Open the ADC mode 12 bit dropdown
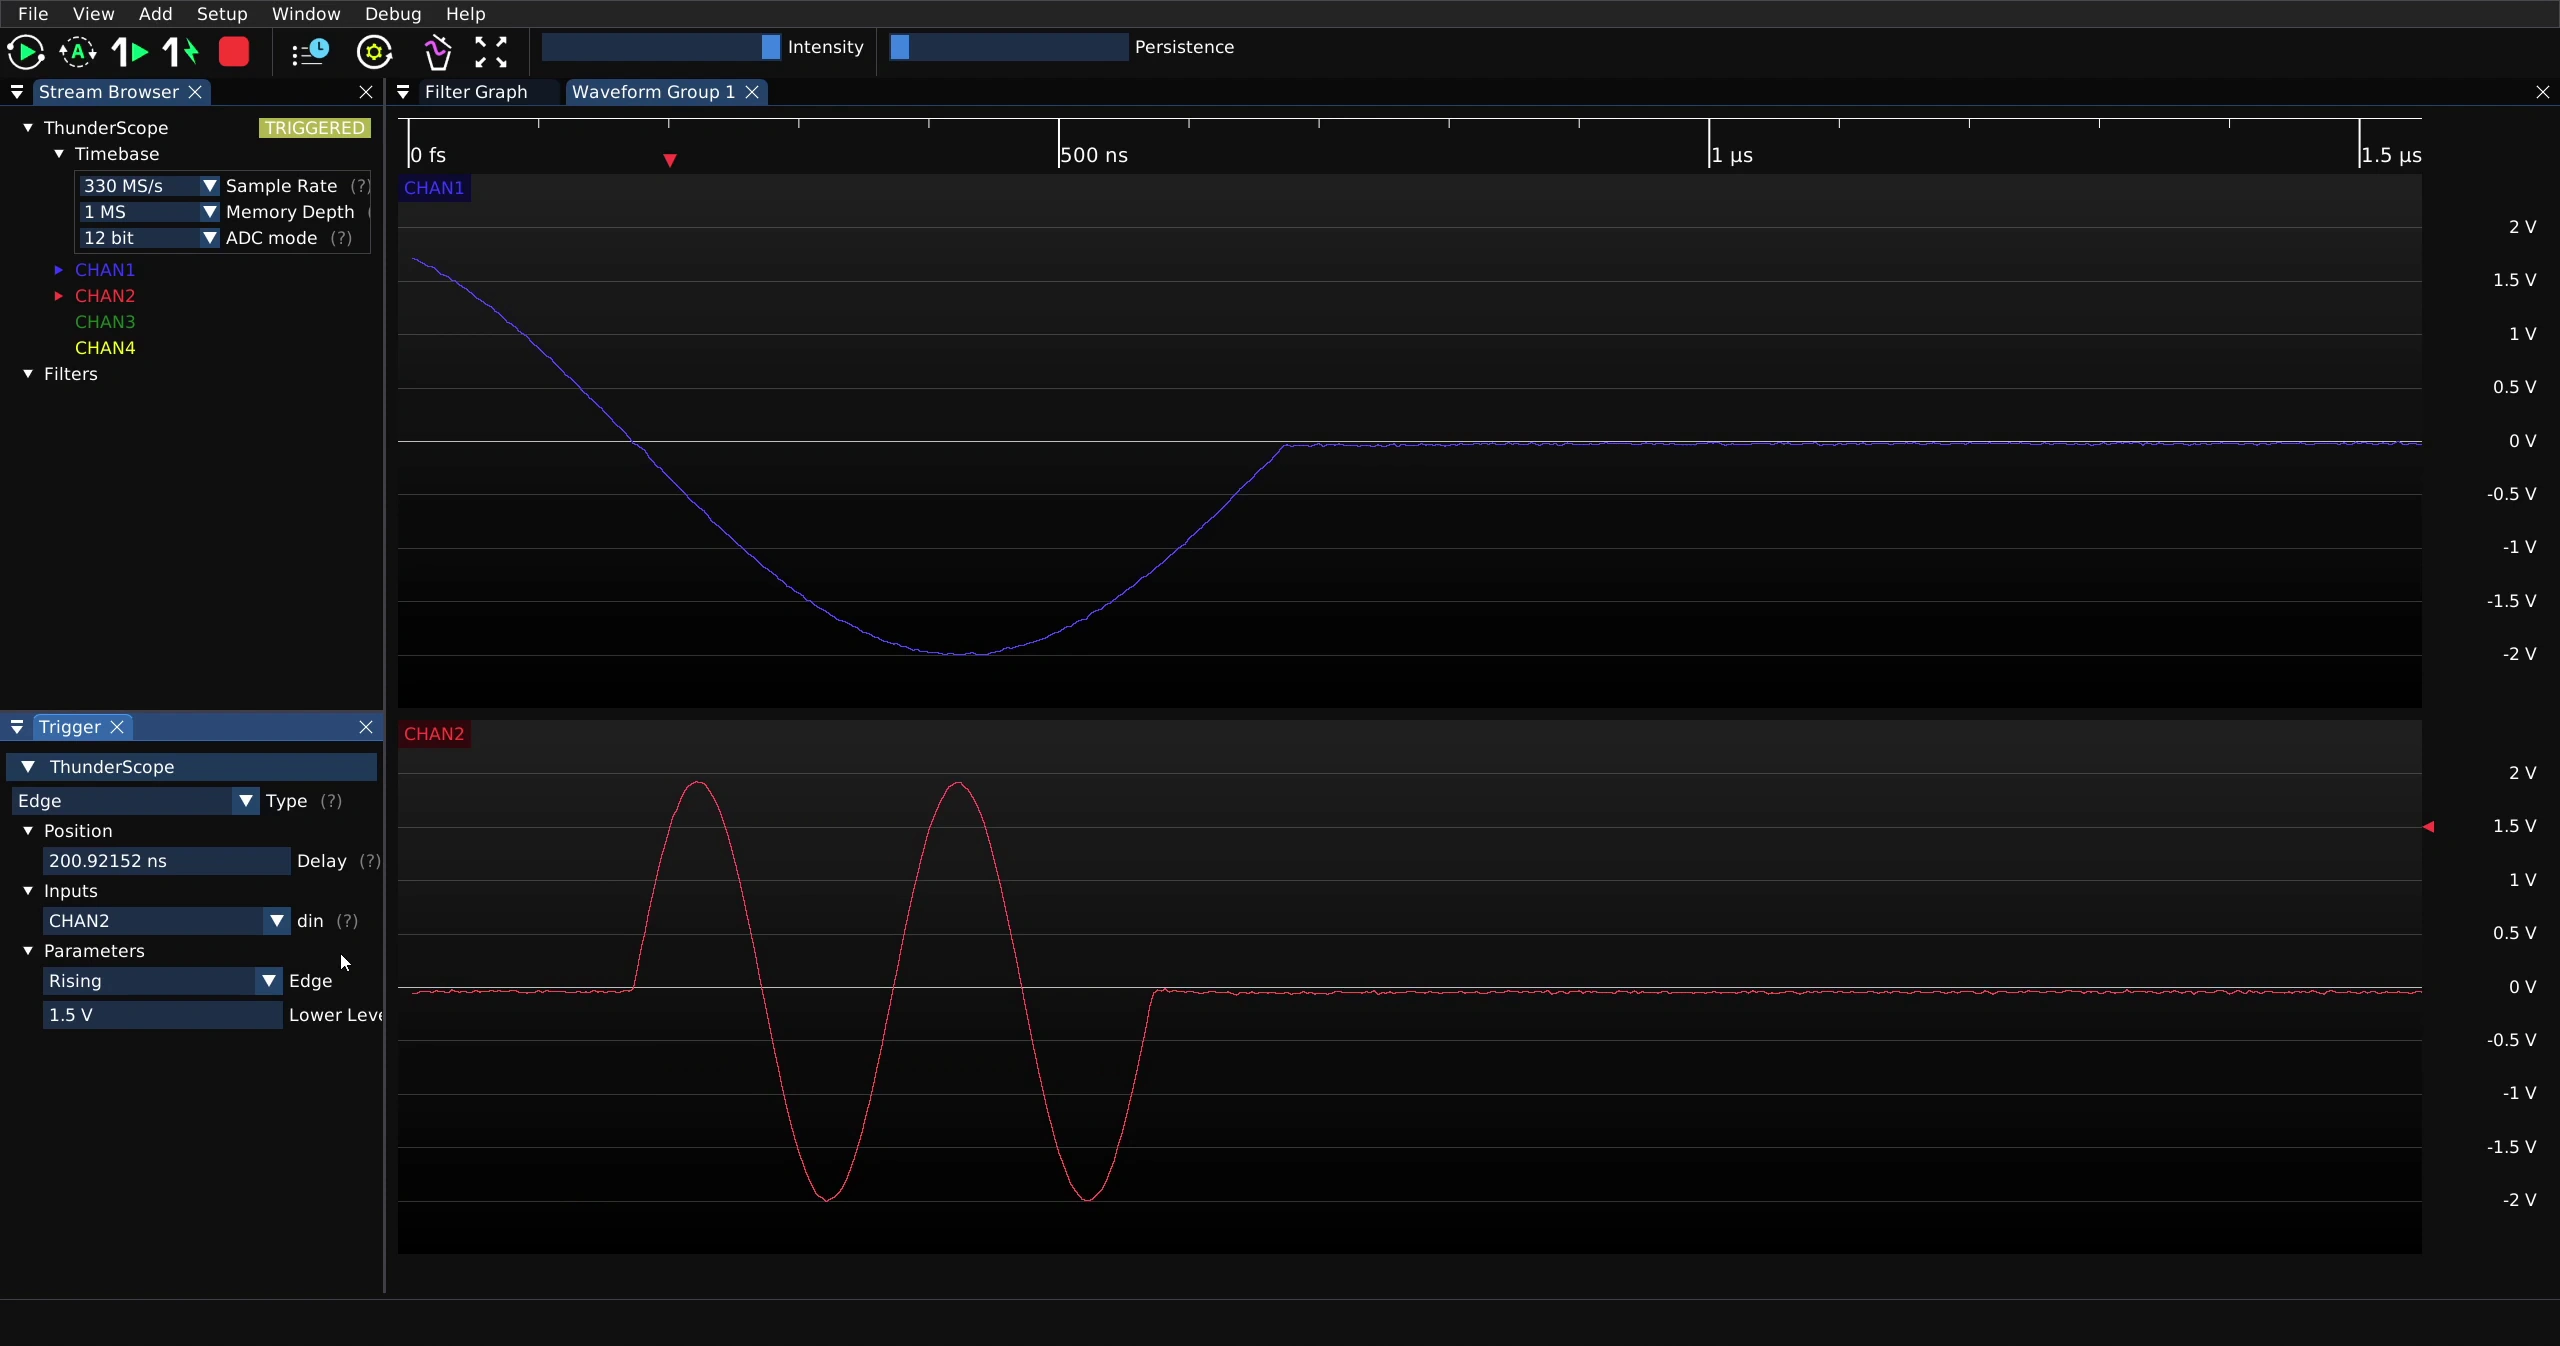This screenshot has width=2560, height=1346. [148, 238]
